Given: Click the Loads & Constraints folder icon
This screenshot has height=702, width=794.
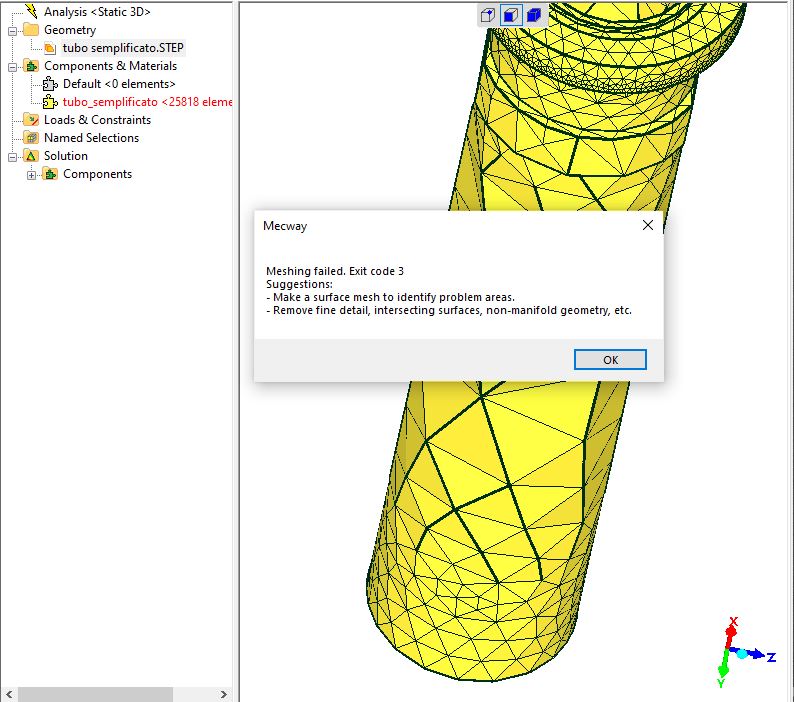Looking at the screenshot, I should (31, 120).
